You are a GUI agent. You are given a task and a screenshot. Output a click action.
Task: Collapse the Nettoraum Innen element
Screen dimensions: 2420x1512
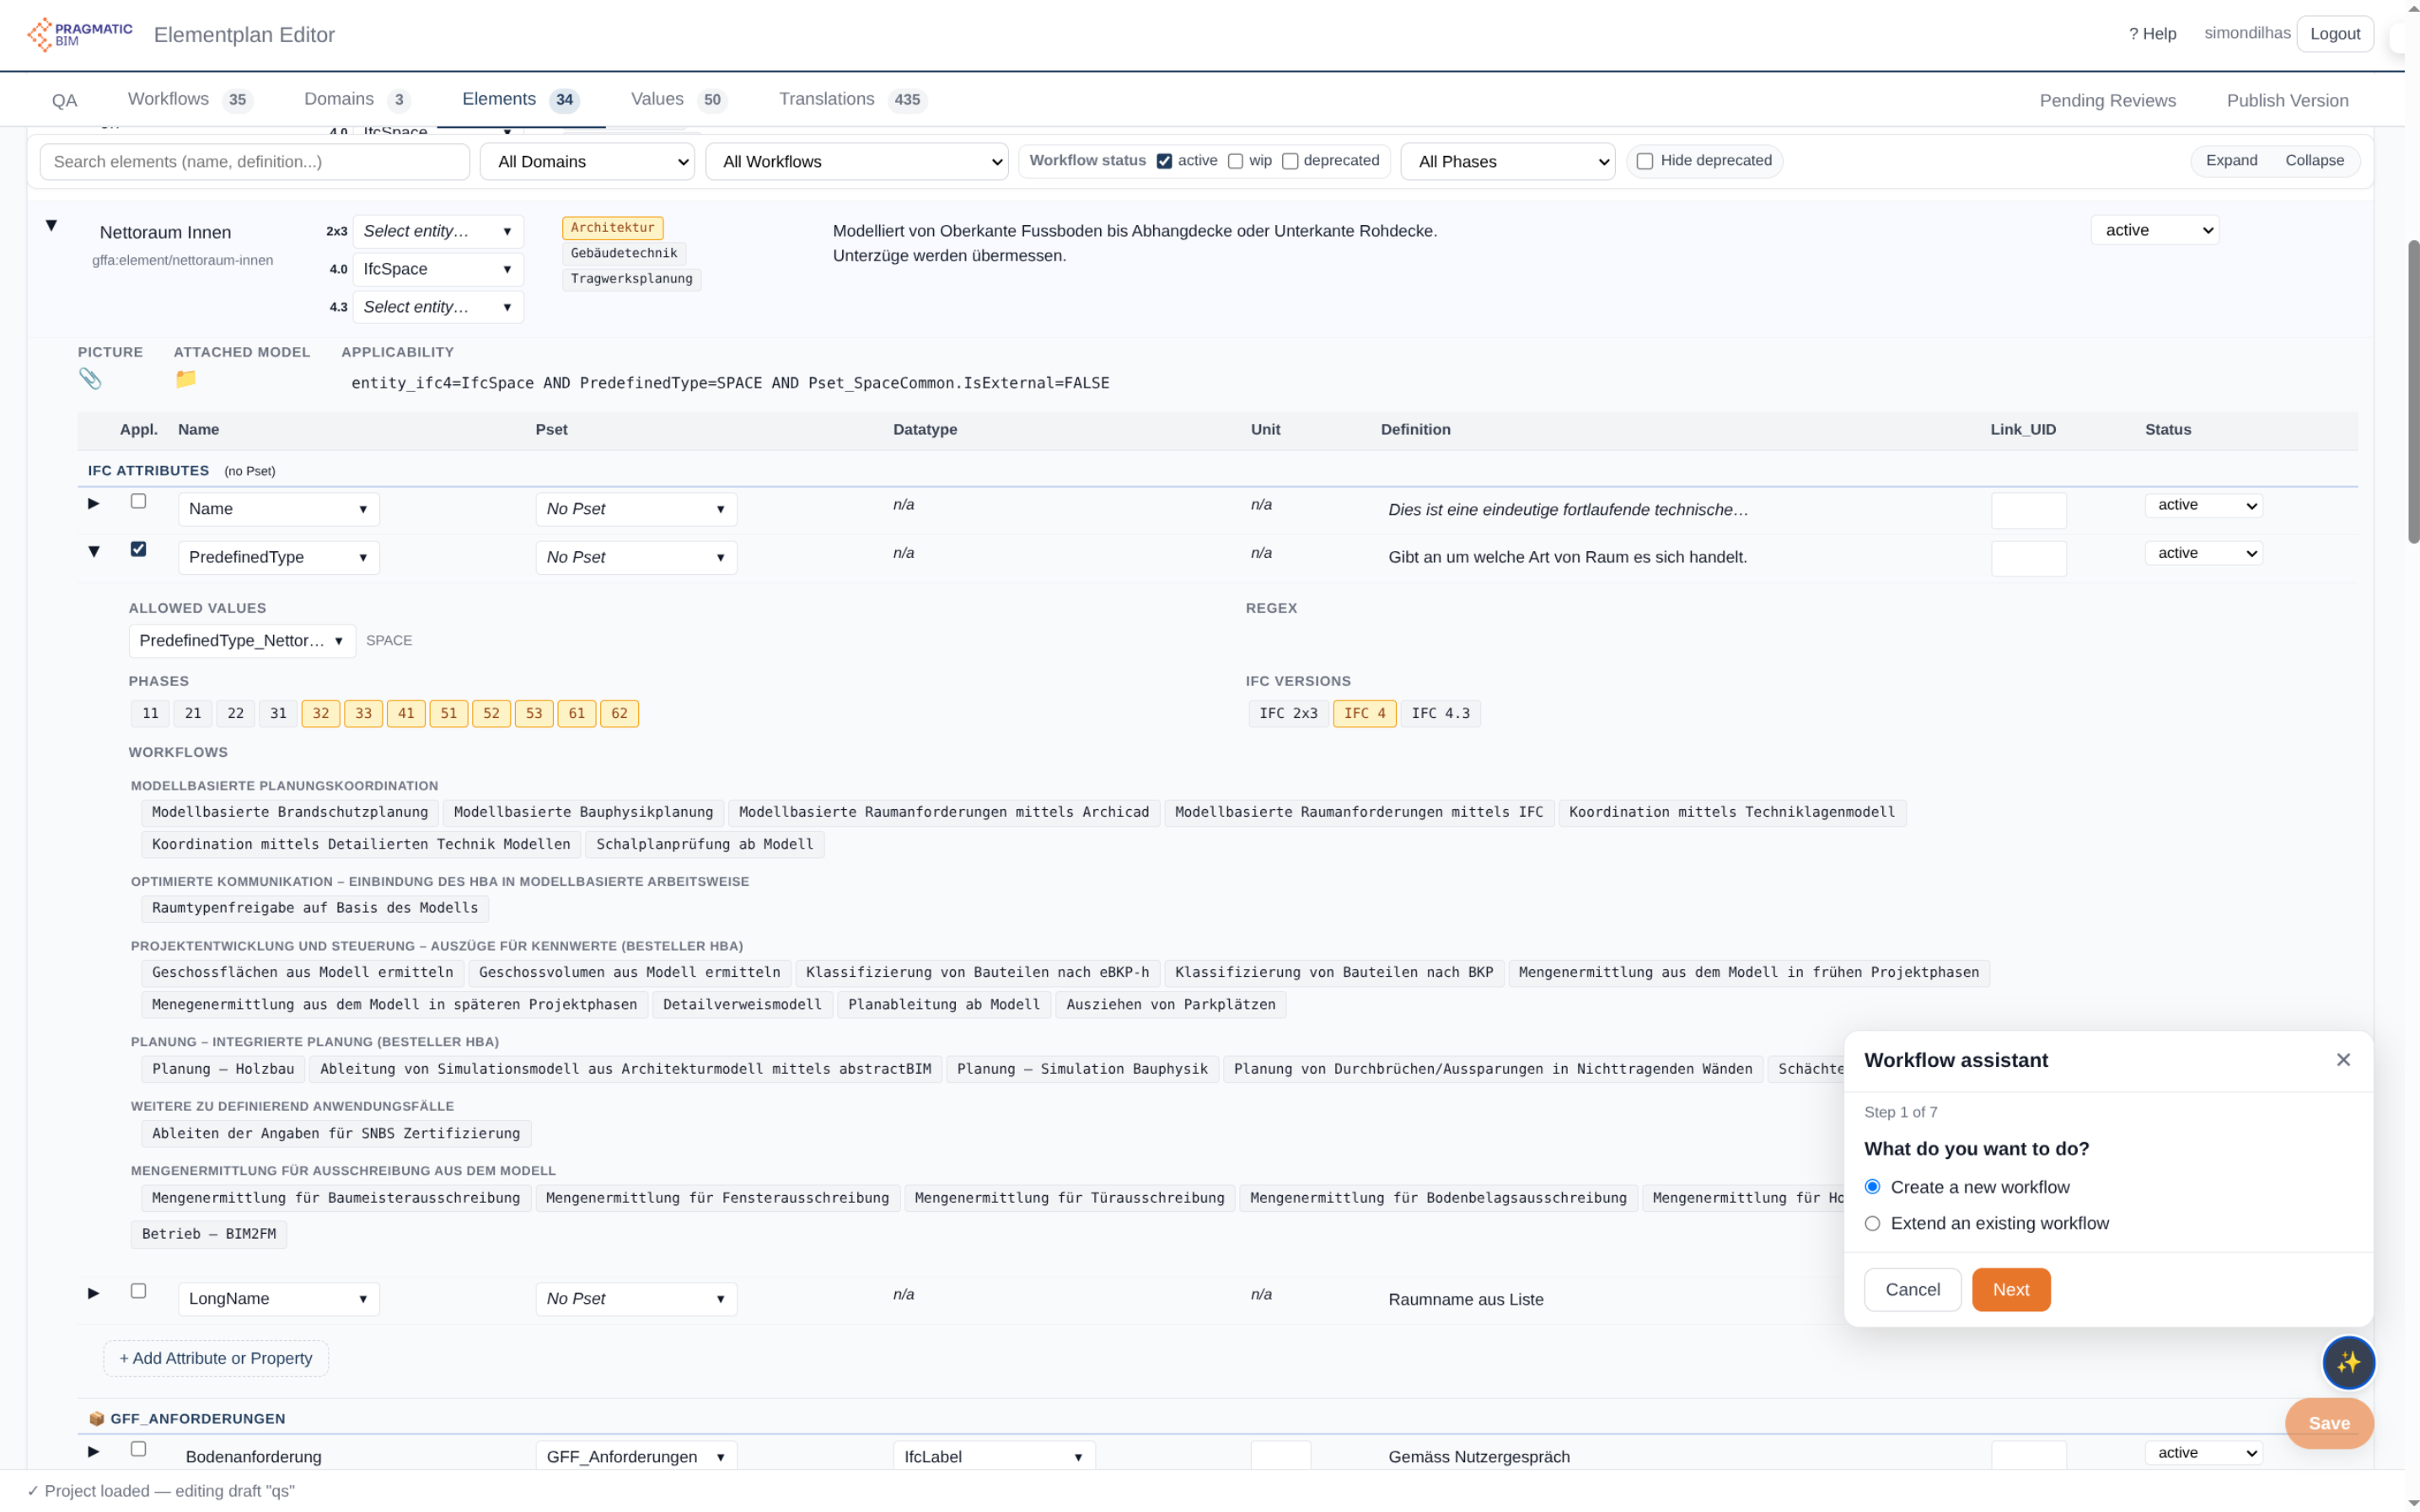[x=51, y=225]
